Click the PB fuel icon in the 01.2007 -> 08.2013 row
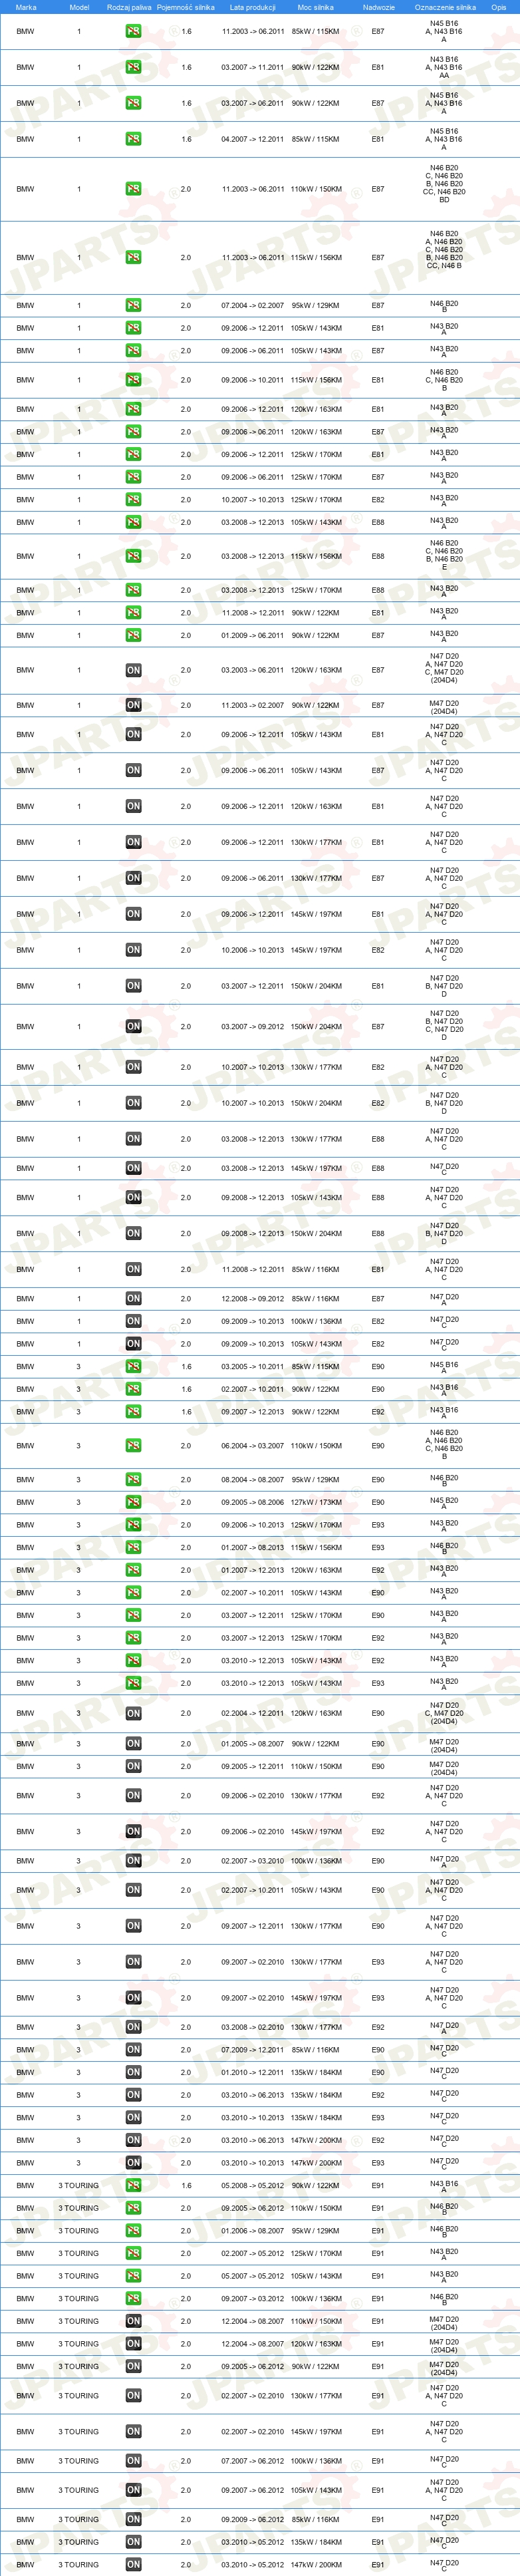Viewport: 520px width, 2576px height. point(133,1547)
